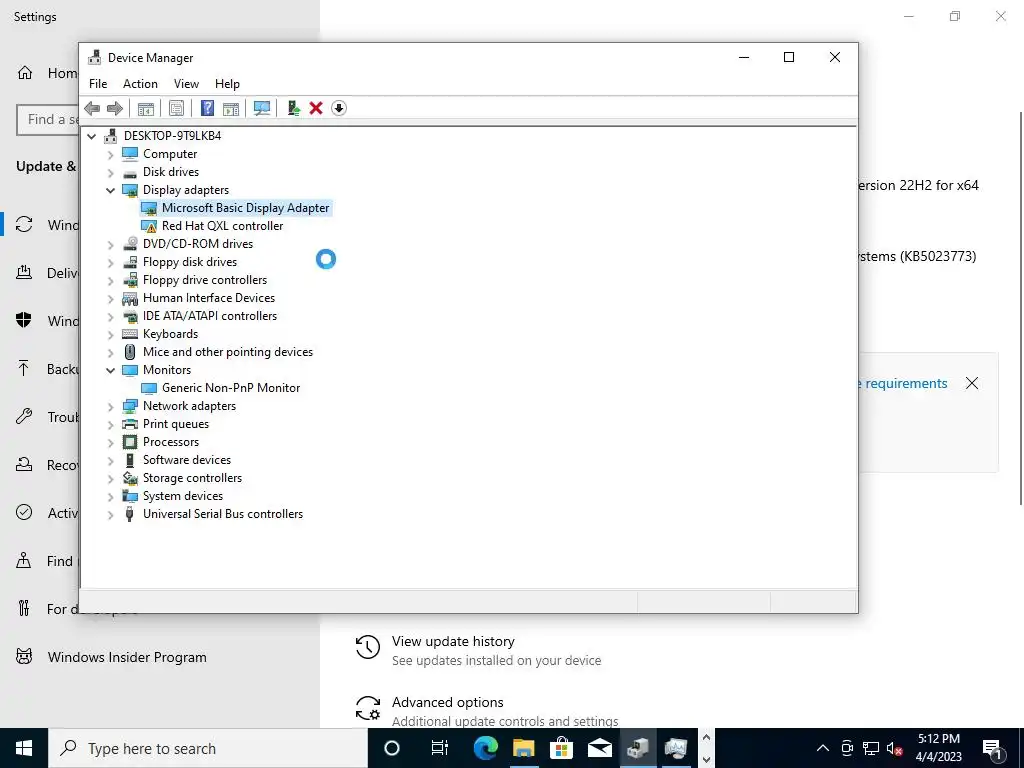Open the Properties toolbar icon
Viewport: 1024px width, 768px height.
pyautogui.click(x=176, y=108)
